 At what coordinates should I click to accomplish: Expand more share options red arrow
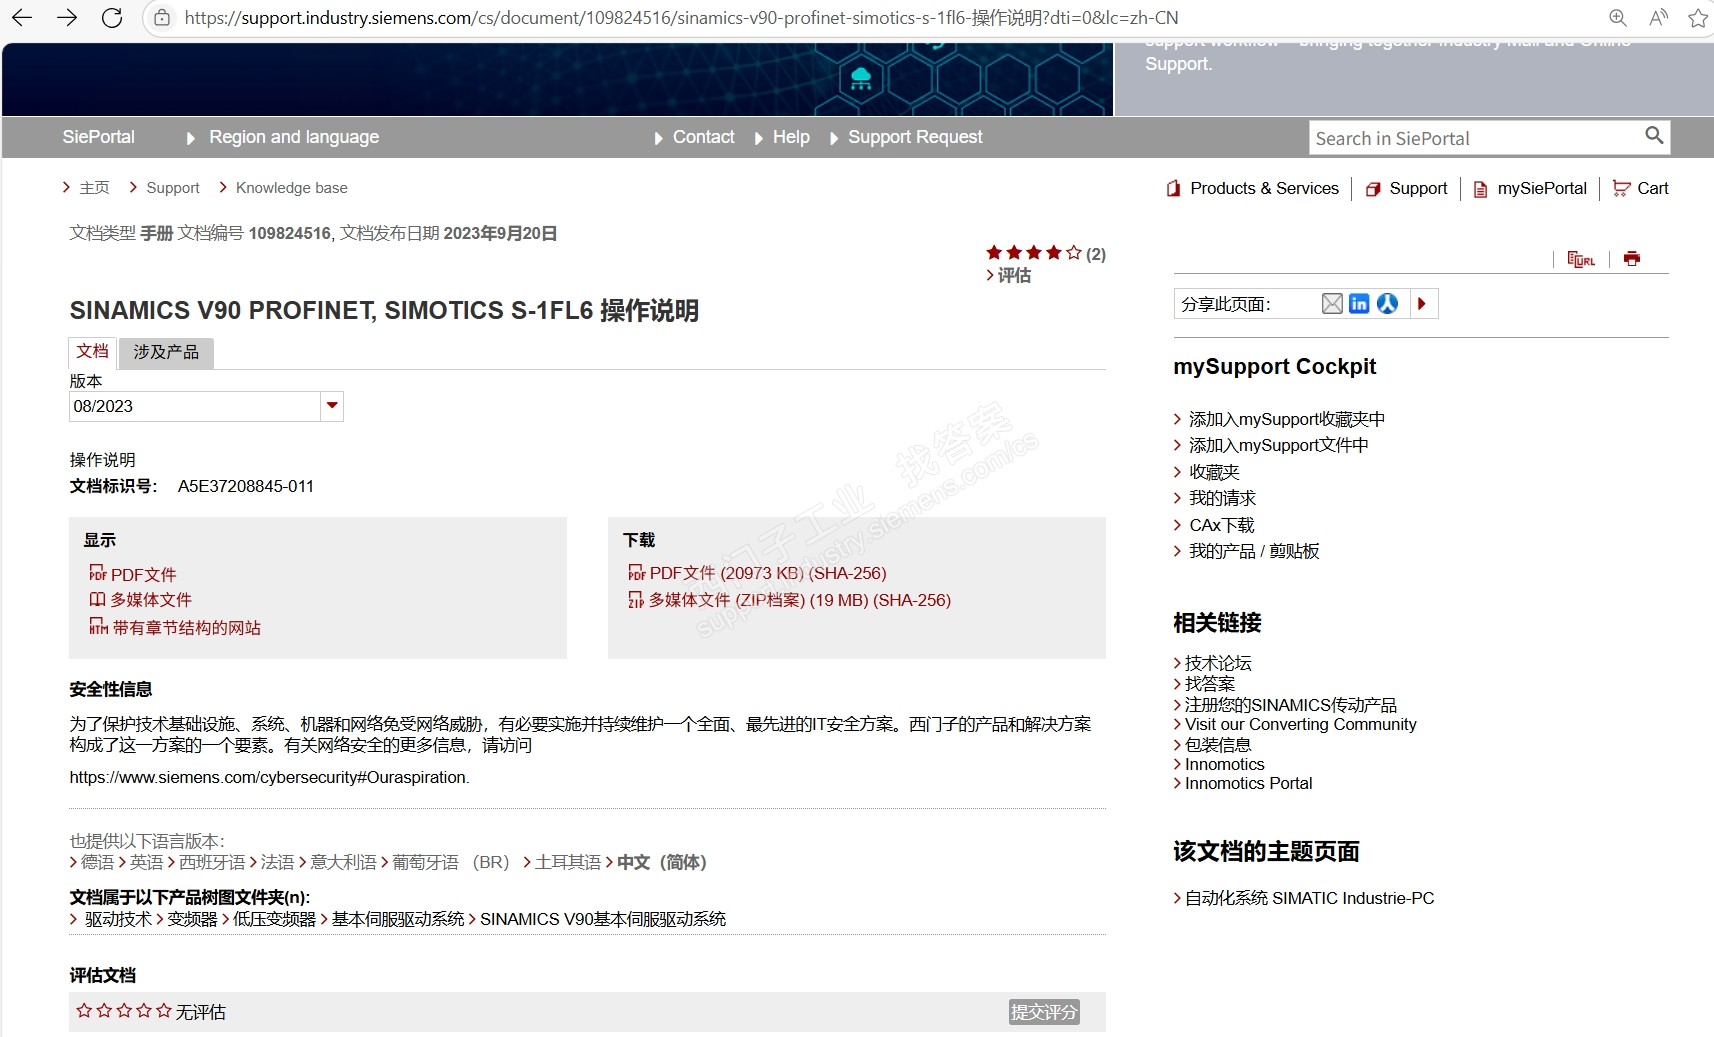tap(1422, 304)
